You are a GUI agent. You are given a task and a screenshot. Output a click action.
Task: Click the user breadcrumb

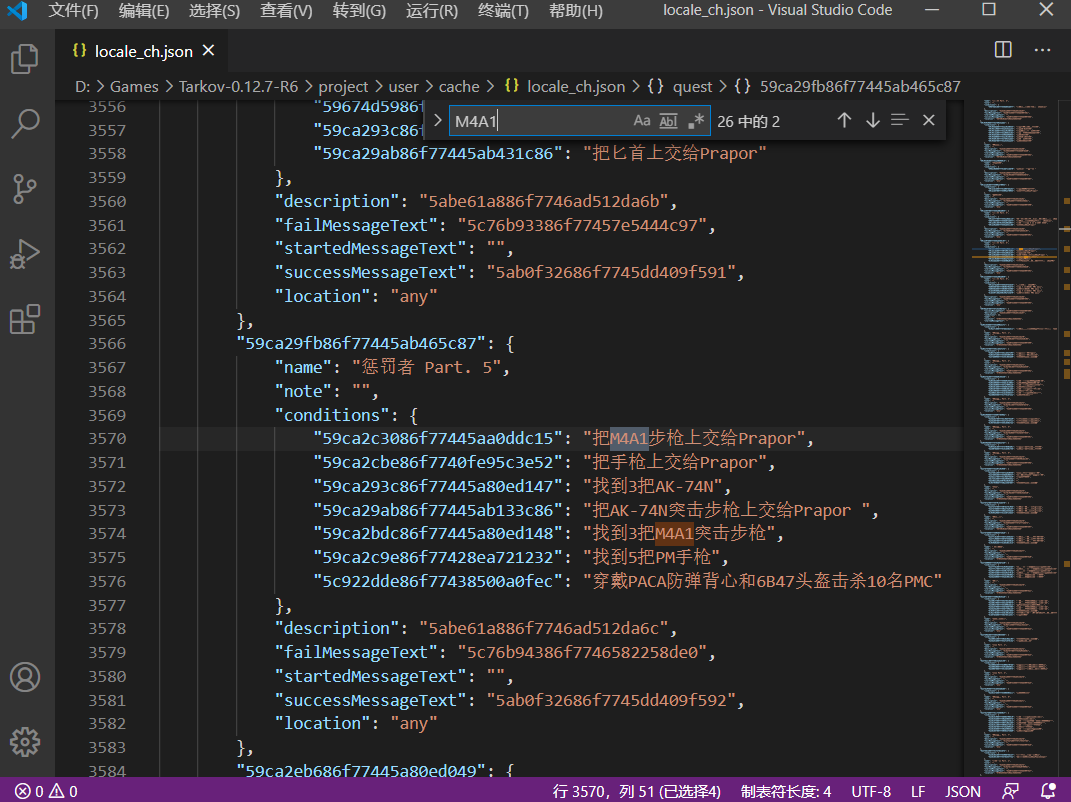tap(403, 87)
